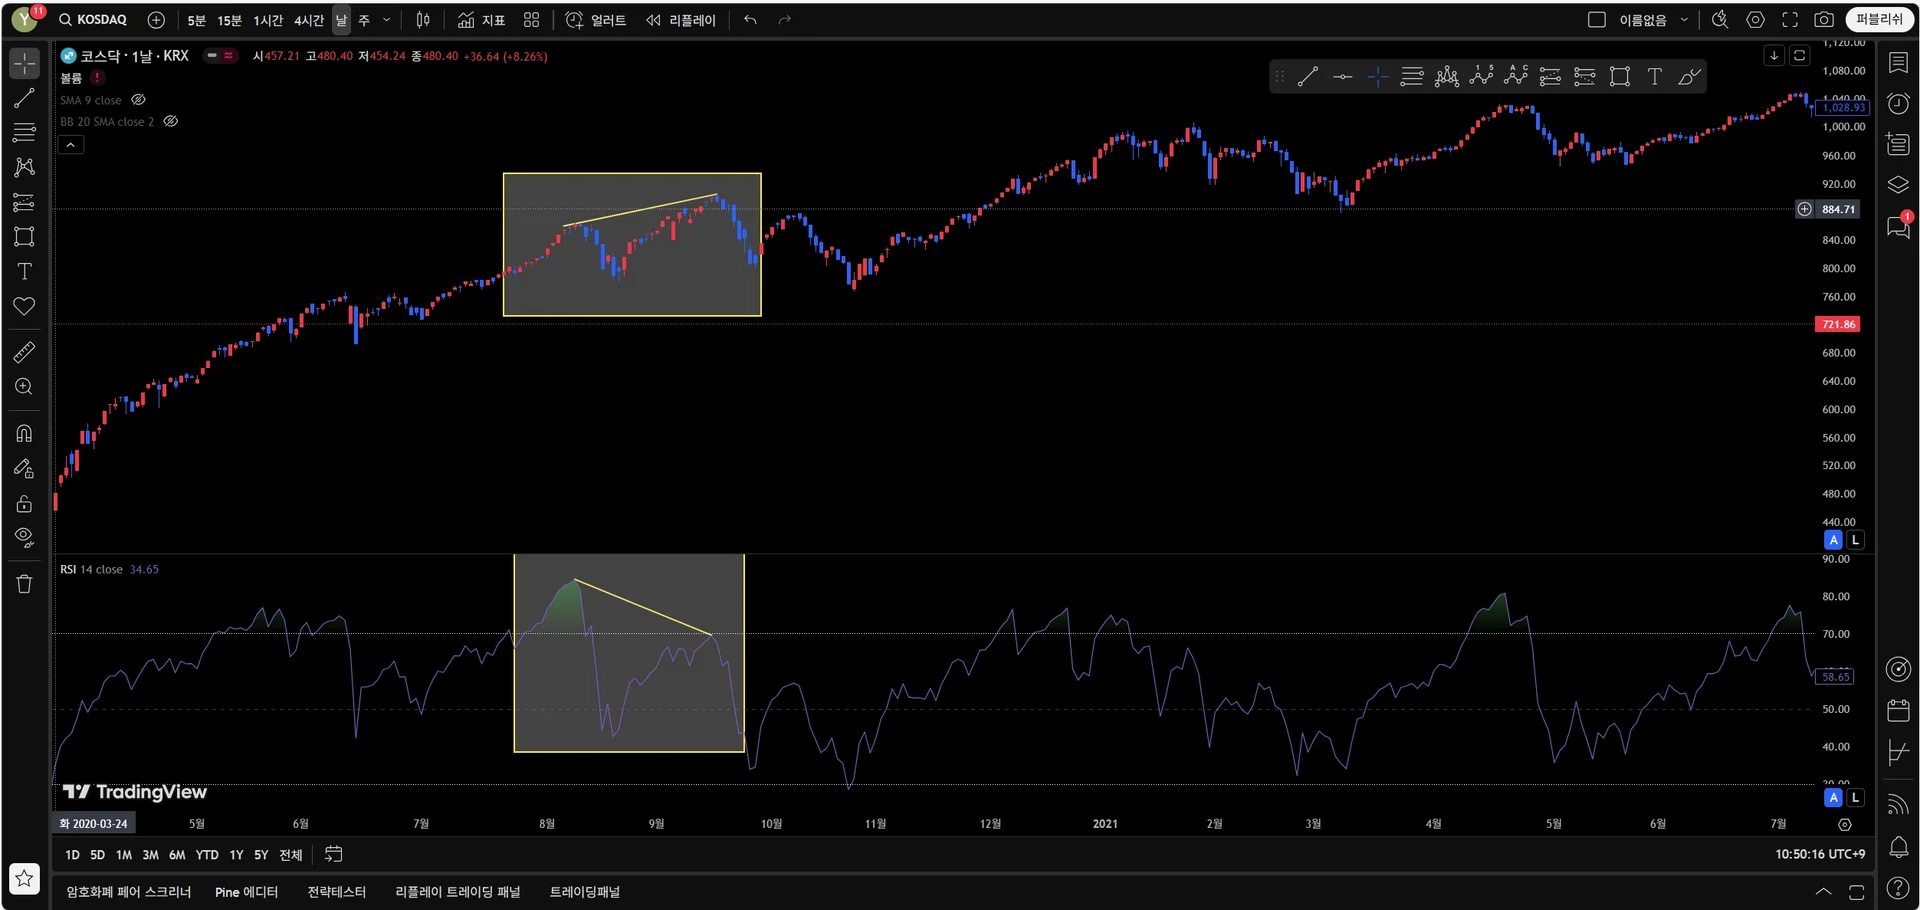Open the go-to-date calendar icon
The width and height of the screenshot is (1920, 910).
333,854
